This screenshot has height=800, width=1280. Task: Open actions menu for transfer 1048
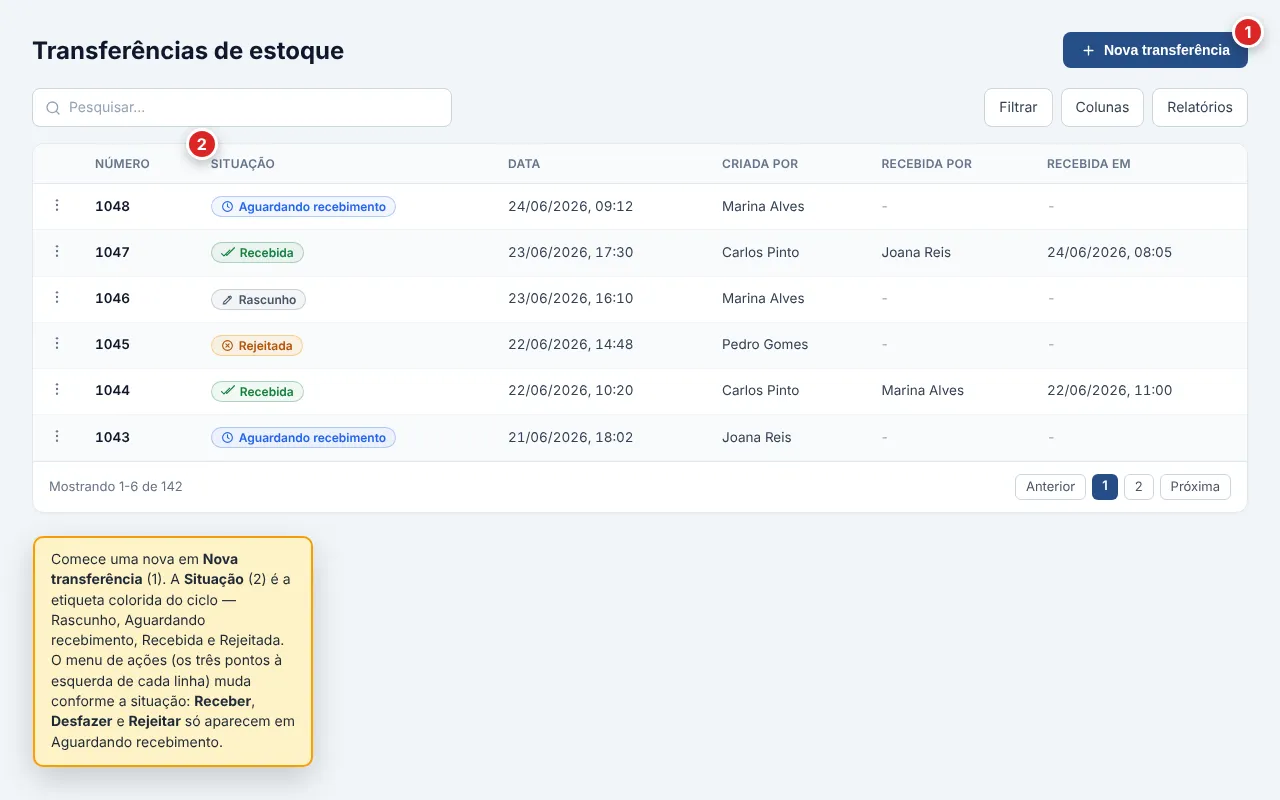click(x=57, y=206)
